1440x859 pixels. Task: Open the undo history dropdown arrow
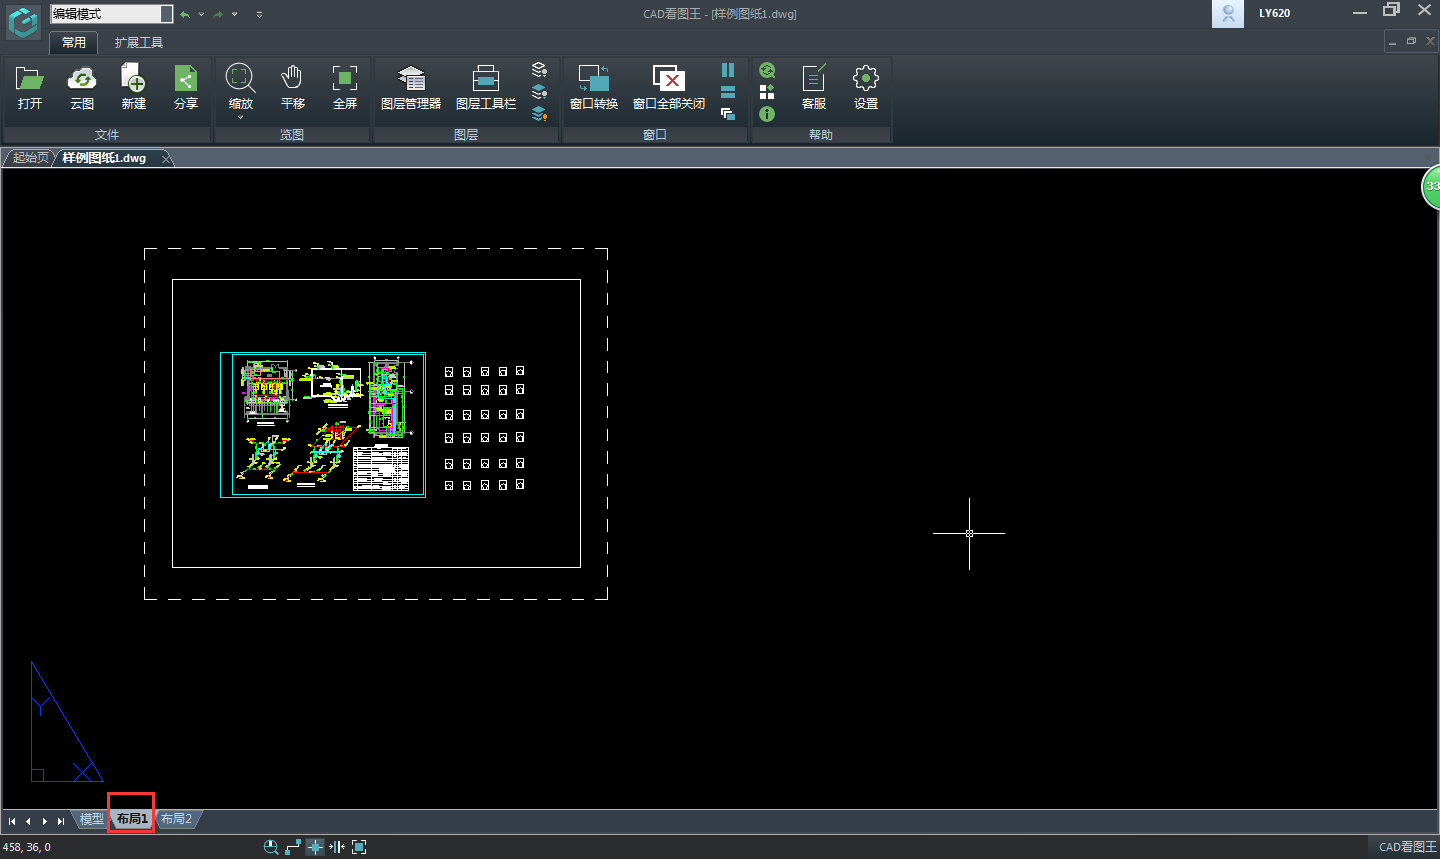click(201, 15)
